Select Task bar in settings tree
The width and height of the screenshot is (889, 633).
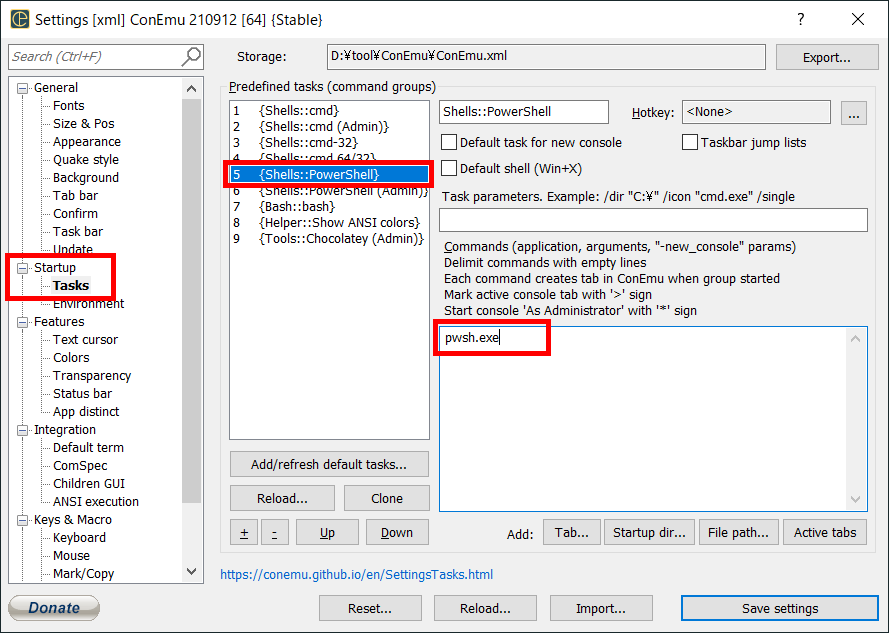(x=78, y=232)
